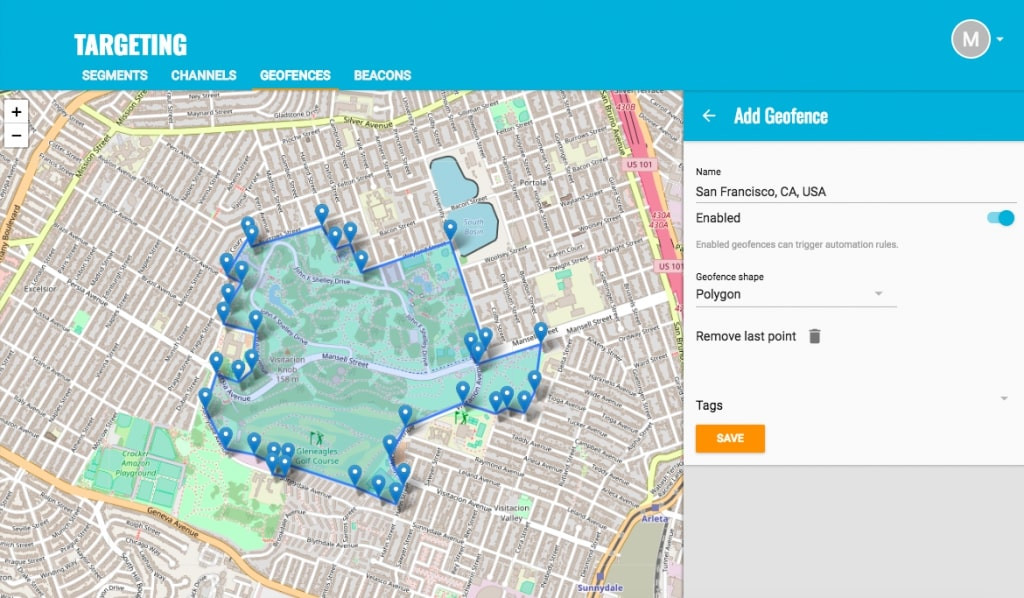Screen dimensions: 1024x598
Task: Zoom in the map with plus button
Action: click(16, 112)
